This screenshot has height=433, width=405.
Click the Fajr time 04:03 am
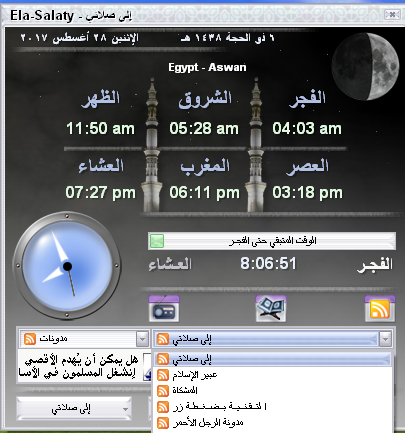tap(307, 129)
